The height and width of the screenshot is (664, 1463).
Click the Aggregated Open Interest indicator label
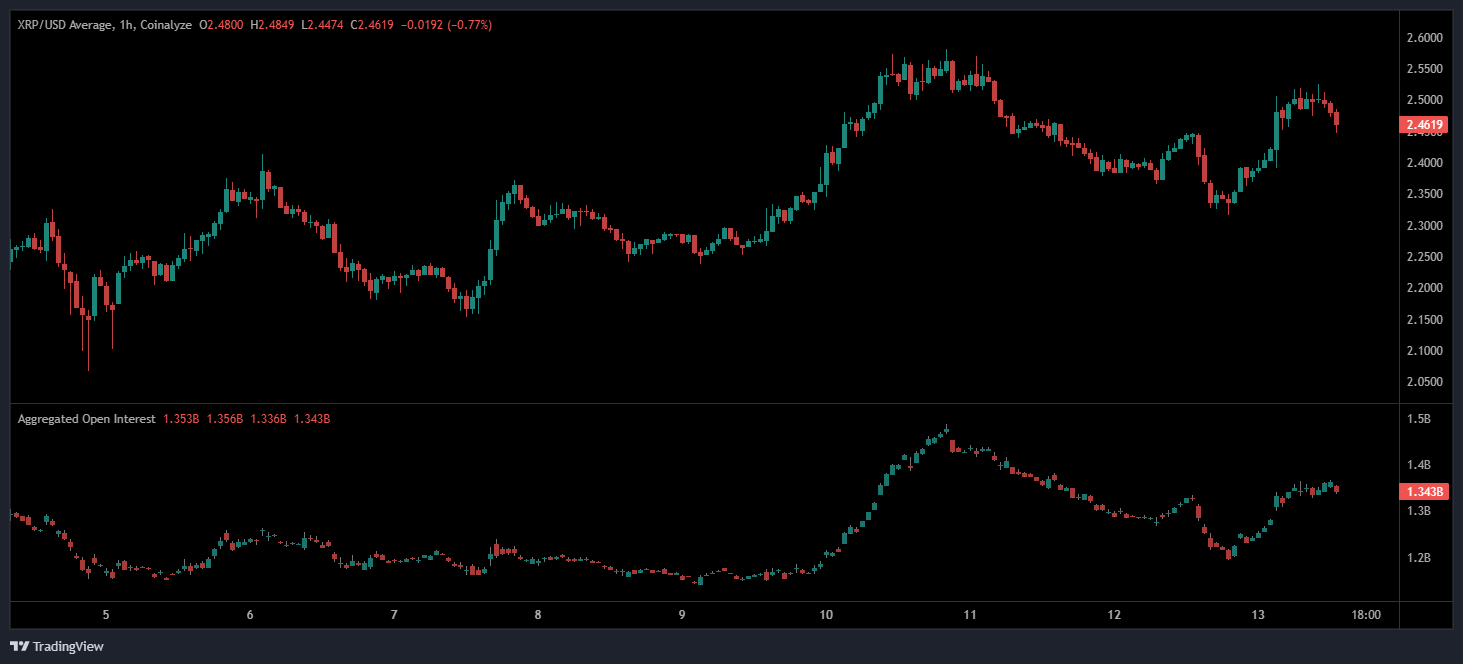pos(86,419)
